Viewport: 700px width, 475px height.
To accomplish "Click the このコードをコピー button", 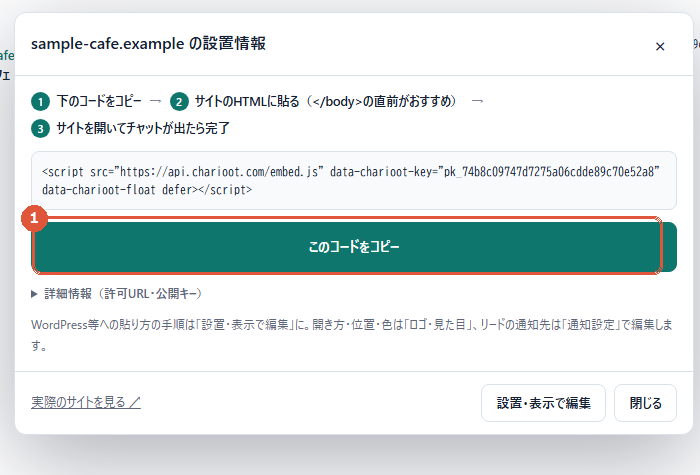I will 354,247.
